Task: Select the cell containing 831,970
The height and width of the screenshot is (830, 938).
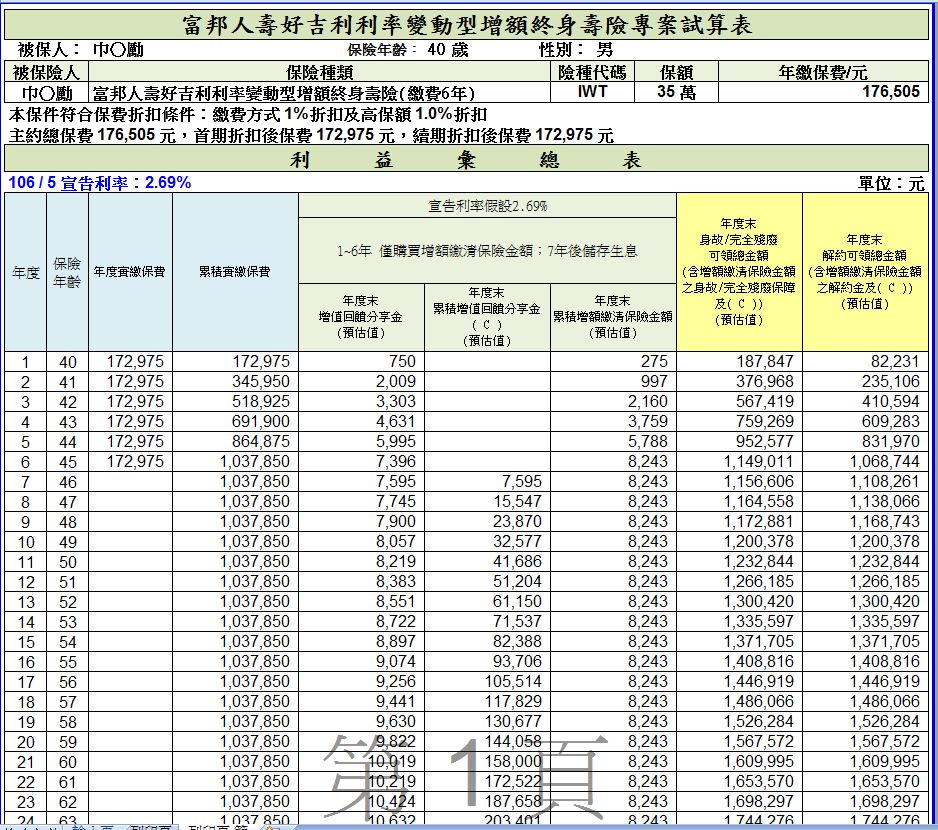Action: click(865, 442)
